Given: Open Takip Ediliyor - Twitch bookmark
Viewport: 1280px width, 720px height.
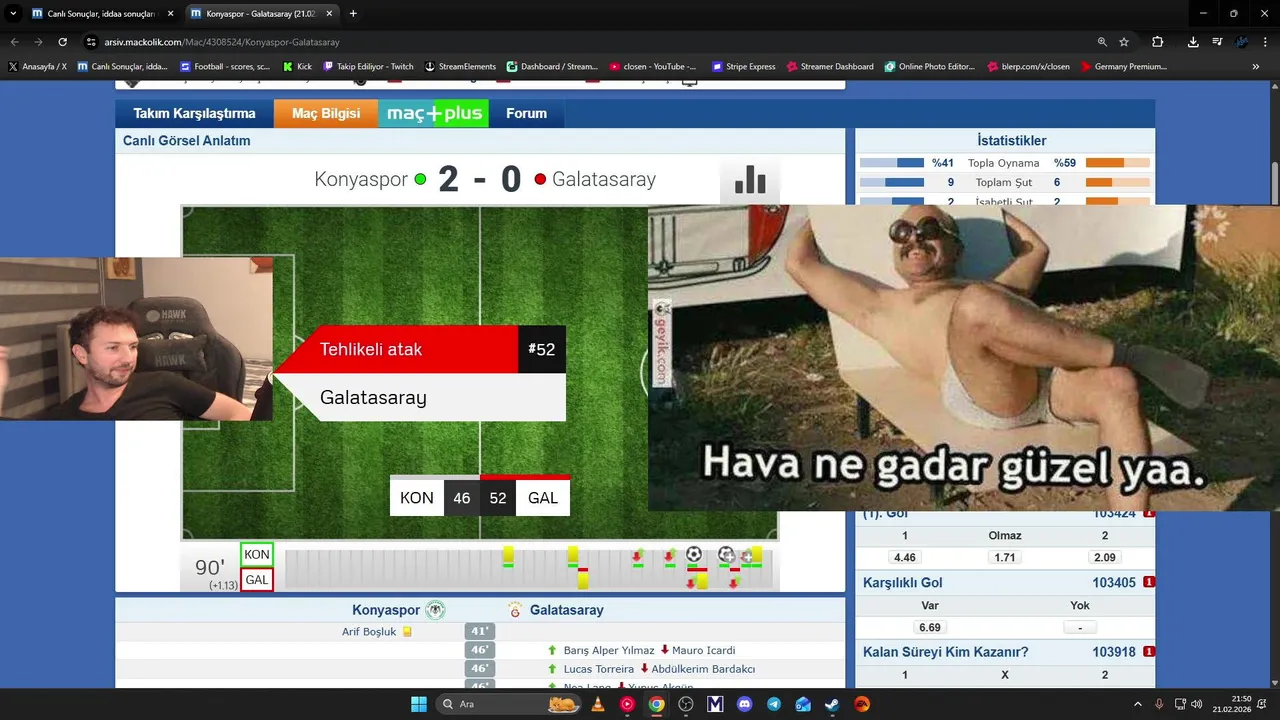Looking at the screenshot, I should pyautogui.click(x=368, y=66).
